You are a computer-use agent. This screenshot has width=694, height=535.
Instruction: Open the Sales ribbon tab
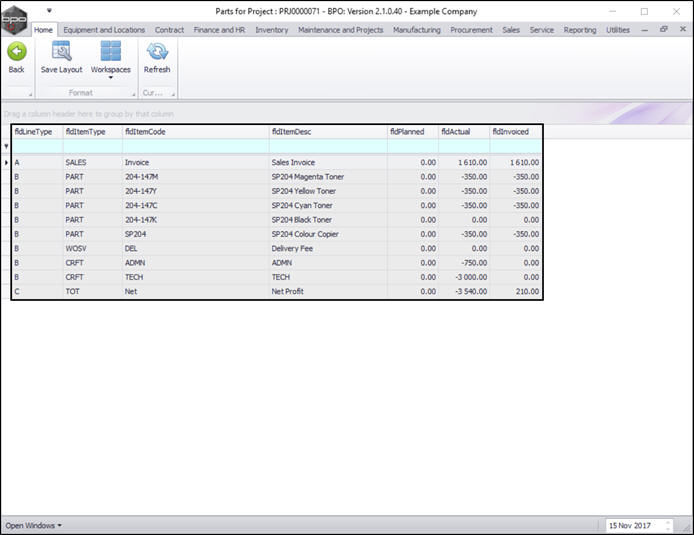(511, 30)
